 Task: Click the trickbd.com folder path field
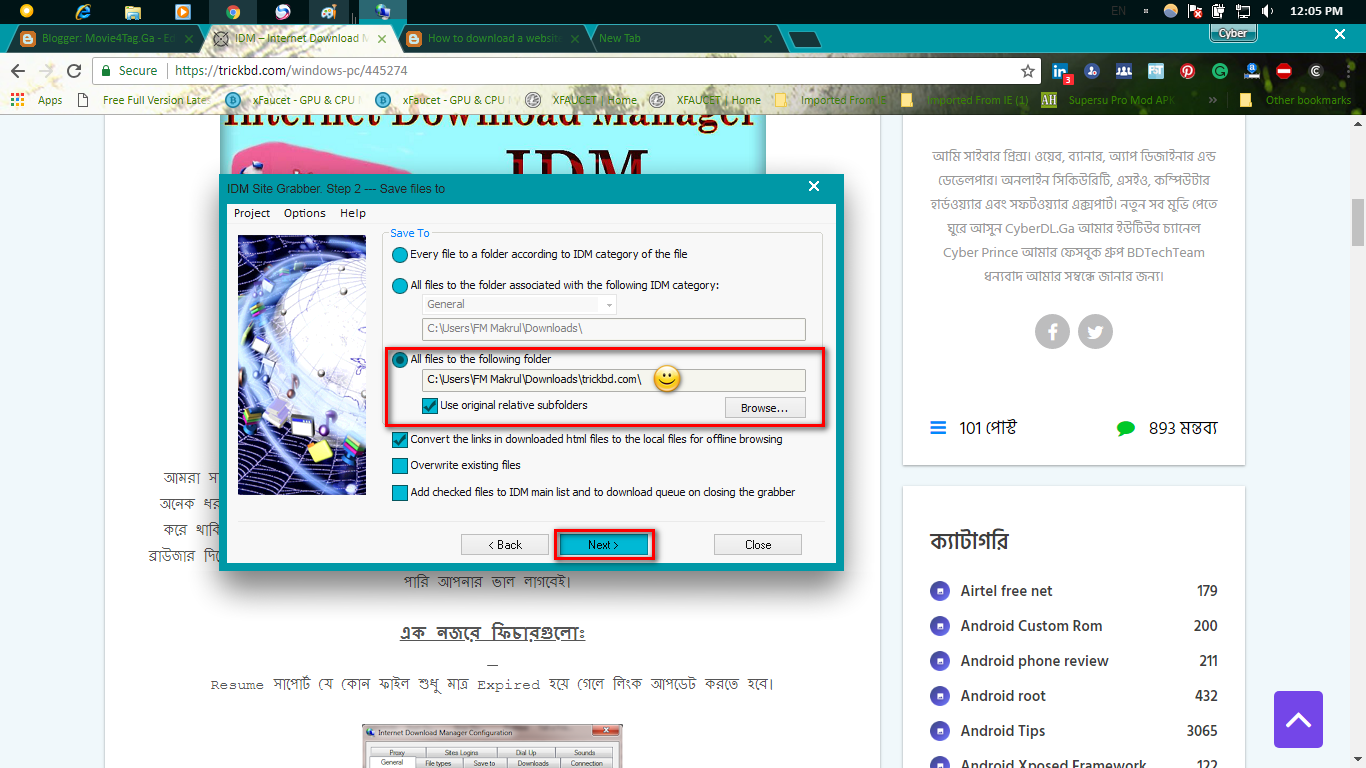pyautogui.click(x=614, y=380)
